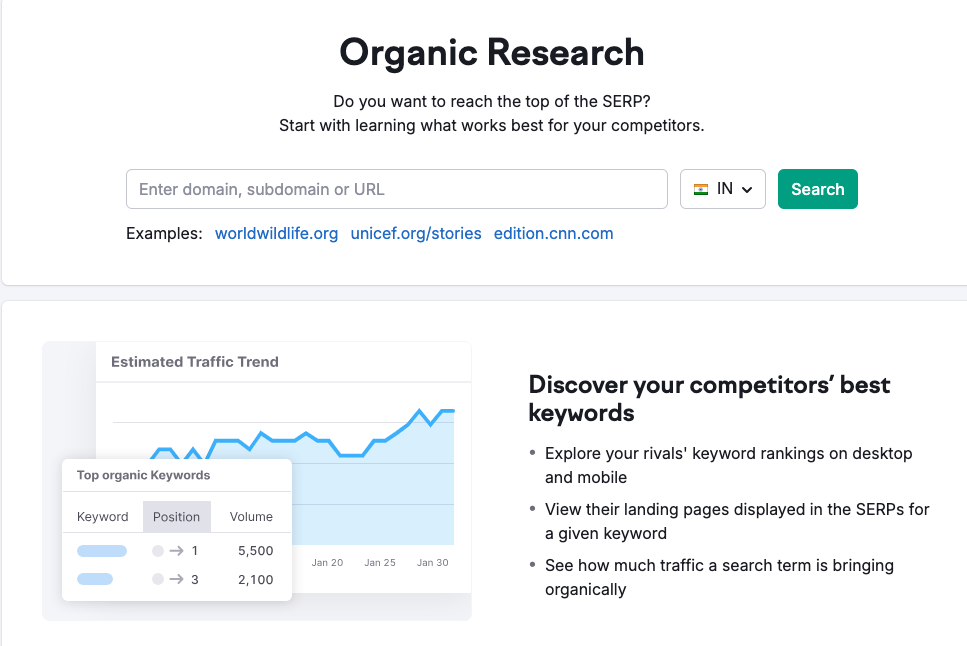
Task: Open the unicef.org/stories example link
Action: pos(416,233)
